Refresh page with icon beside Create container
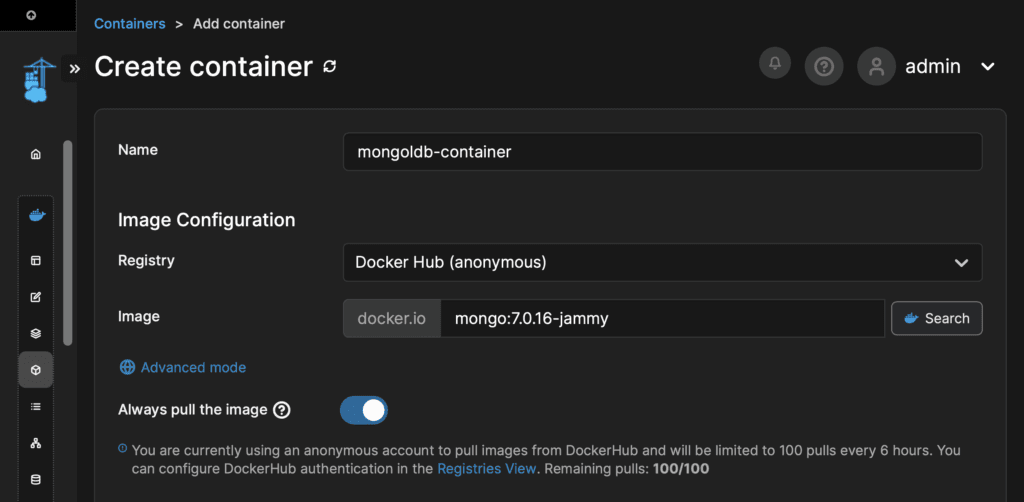Viewport: 1024px width, 502px height. (330, 67)
